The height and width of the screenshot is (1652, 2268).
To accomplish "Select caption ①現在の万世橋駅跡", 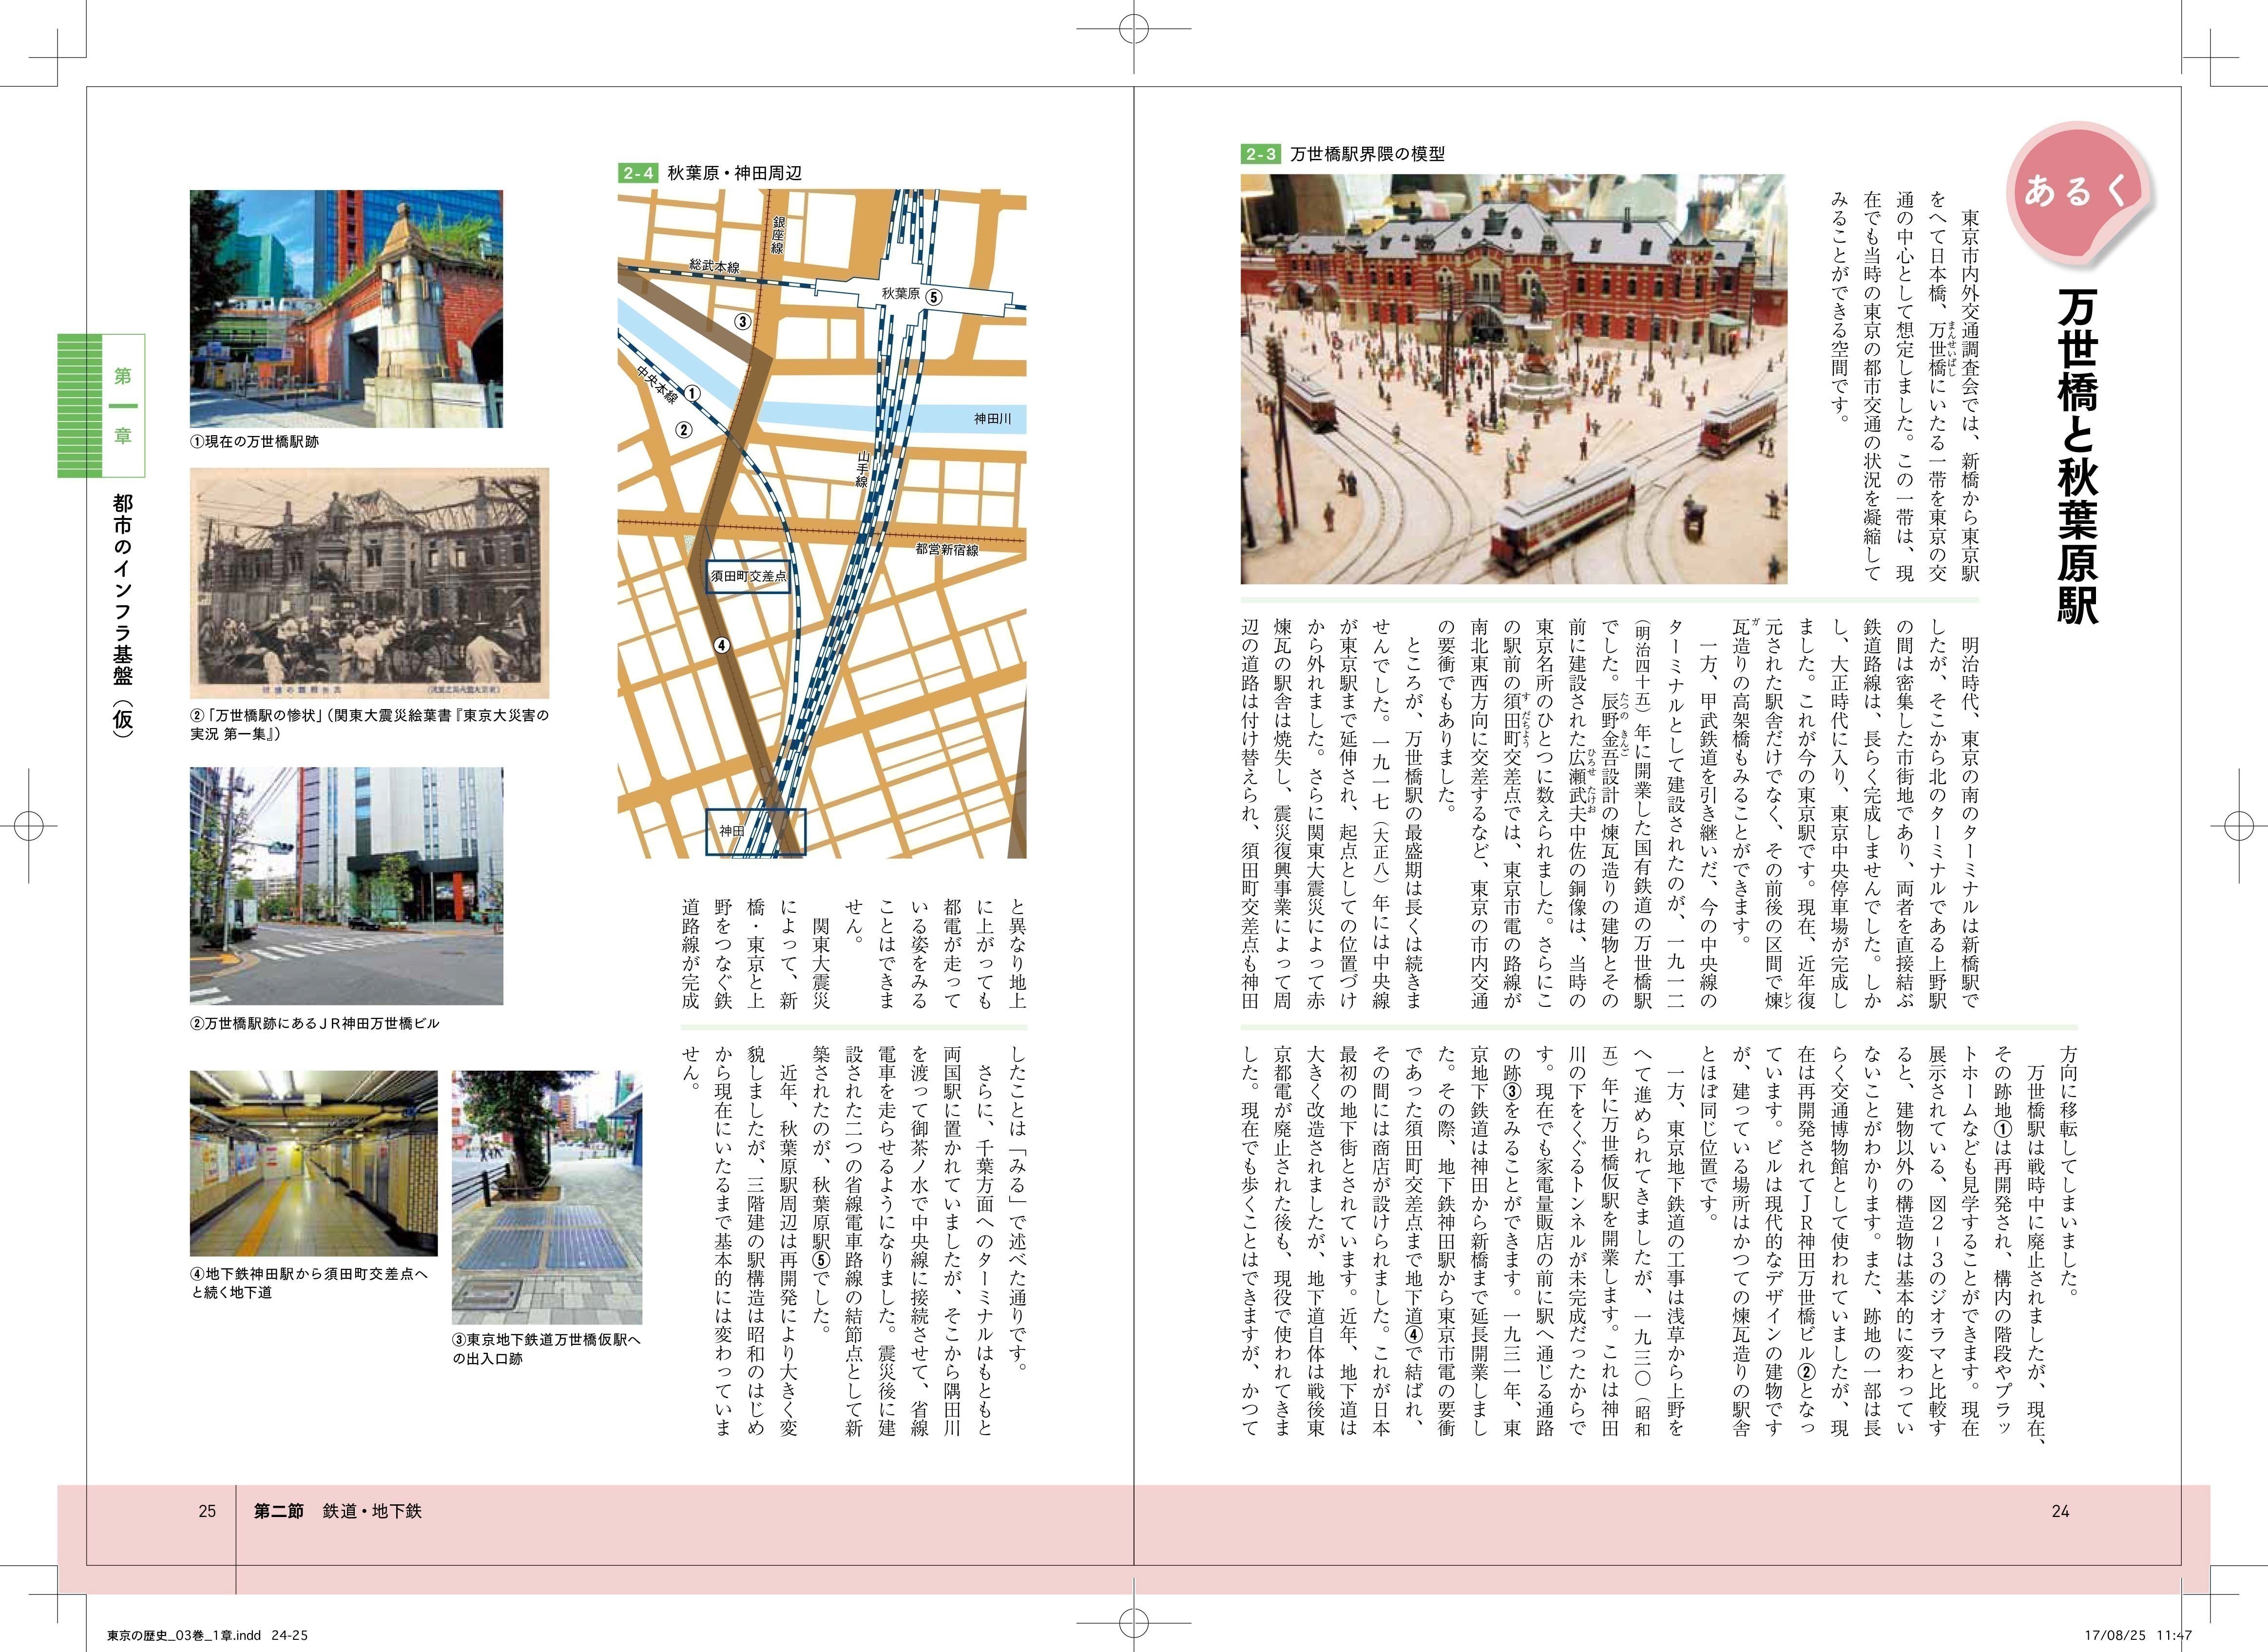I will [x=255, y=441].
